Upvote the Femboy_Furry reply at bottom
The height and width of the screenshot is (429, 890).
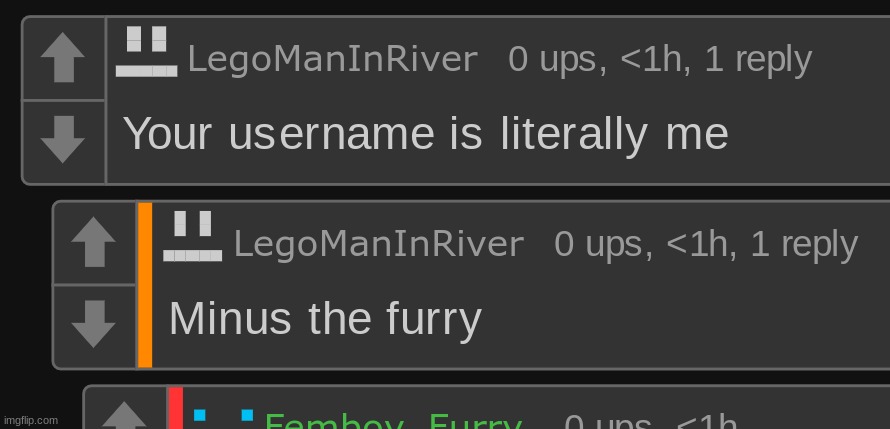pos(124,415)
